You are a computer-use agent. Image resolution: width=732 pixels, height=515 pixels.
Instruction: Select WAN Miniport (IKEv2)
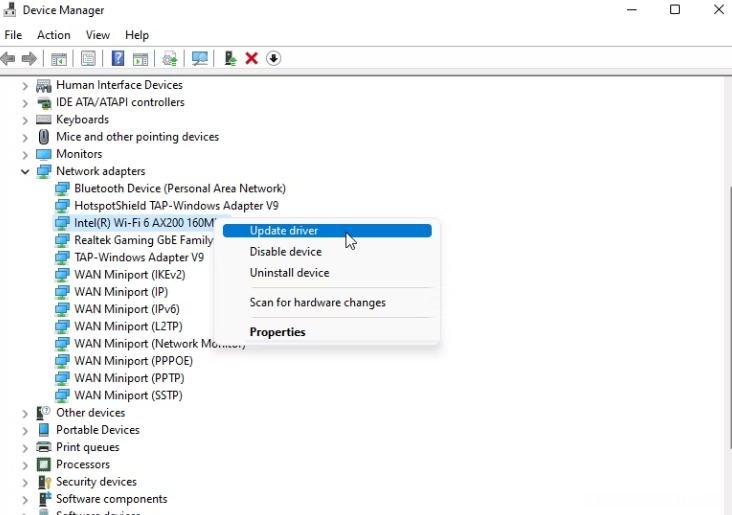(130, 275)
